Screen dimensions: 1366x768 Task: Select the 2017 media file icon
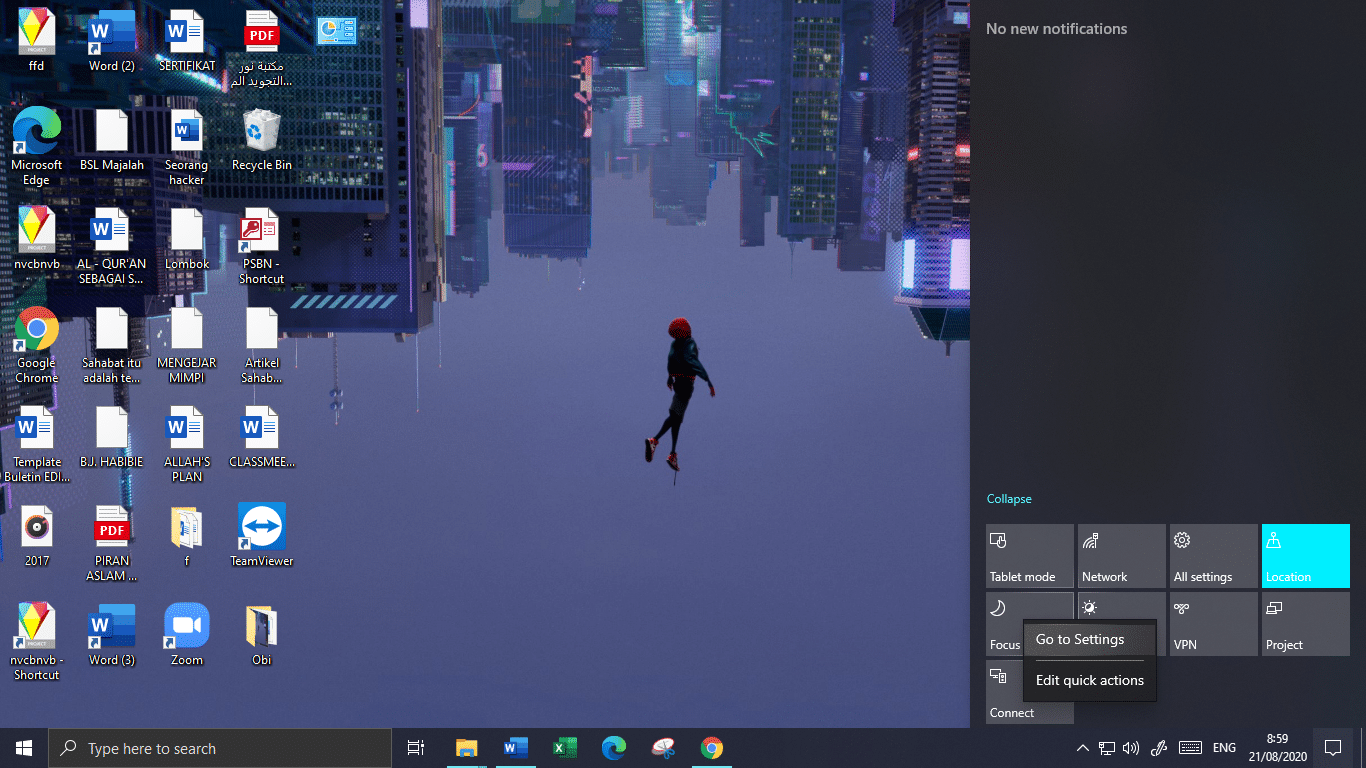point(37,535)
